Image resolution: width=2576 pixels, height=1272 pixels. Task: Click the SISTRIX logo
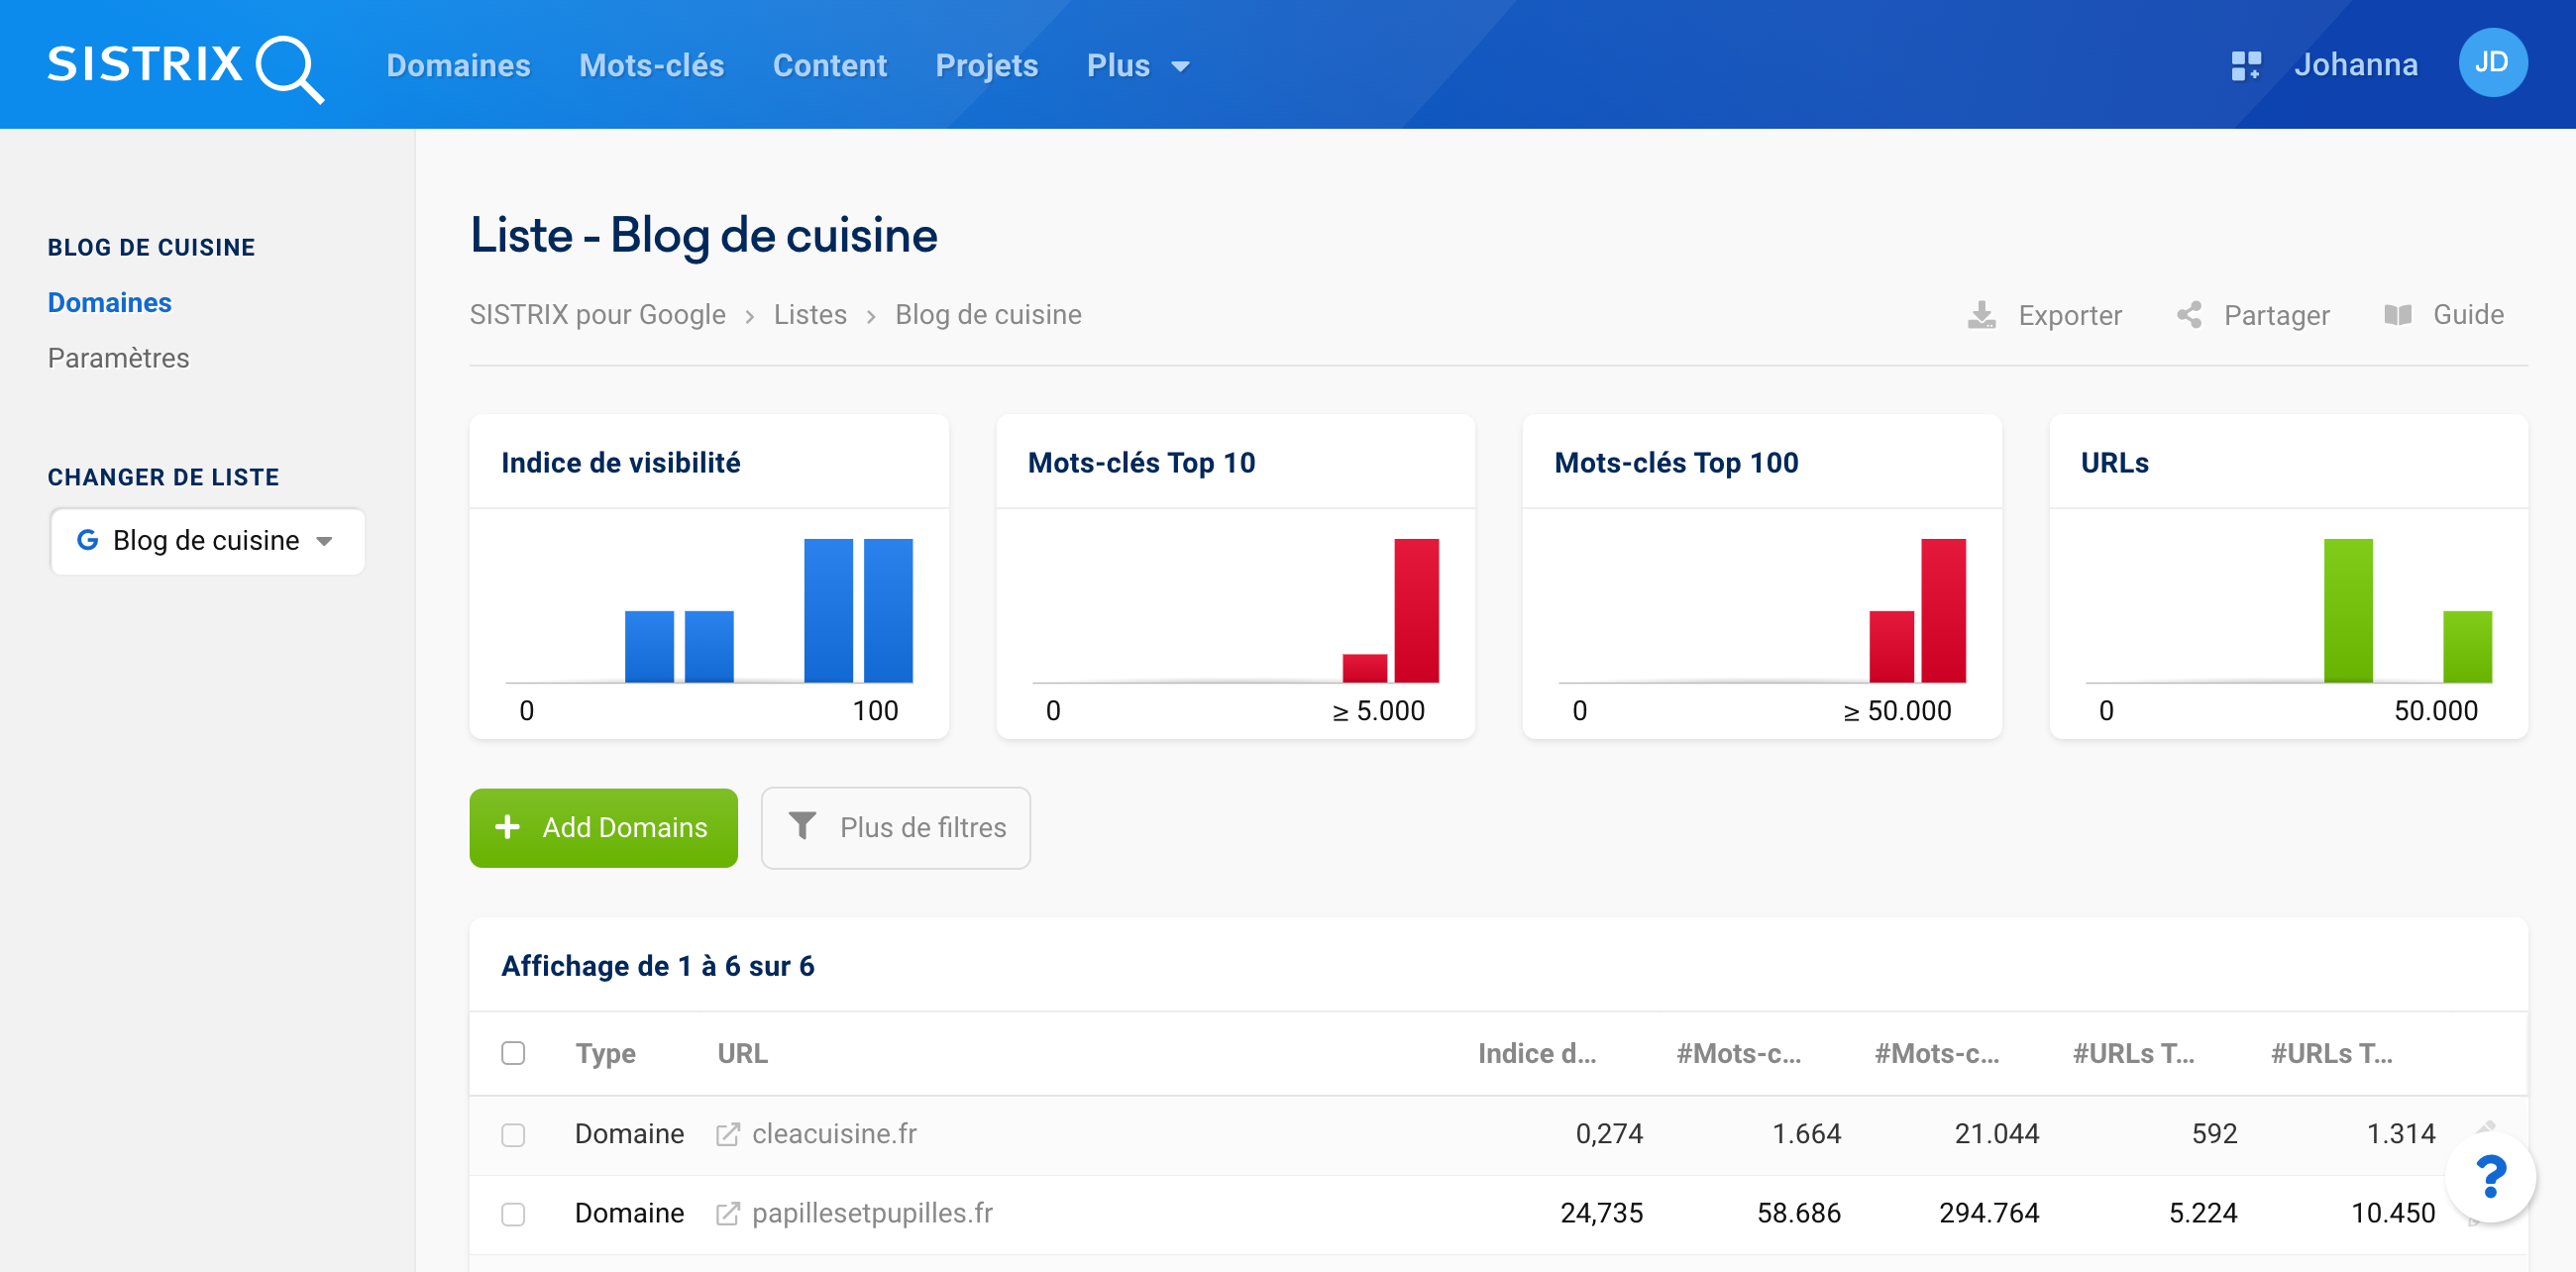coord(186,67)
